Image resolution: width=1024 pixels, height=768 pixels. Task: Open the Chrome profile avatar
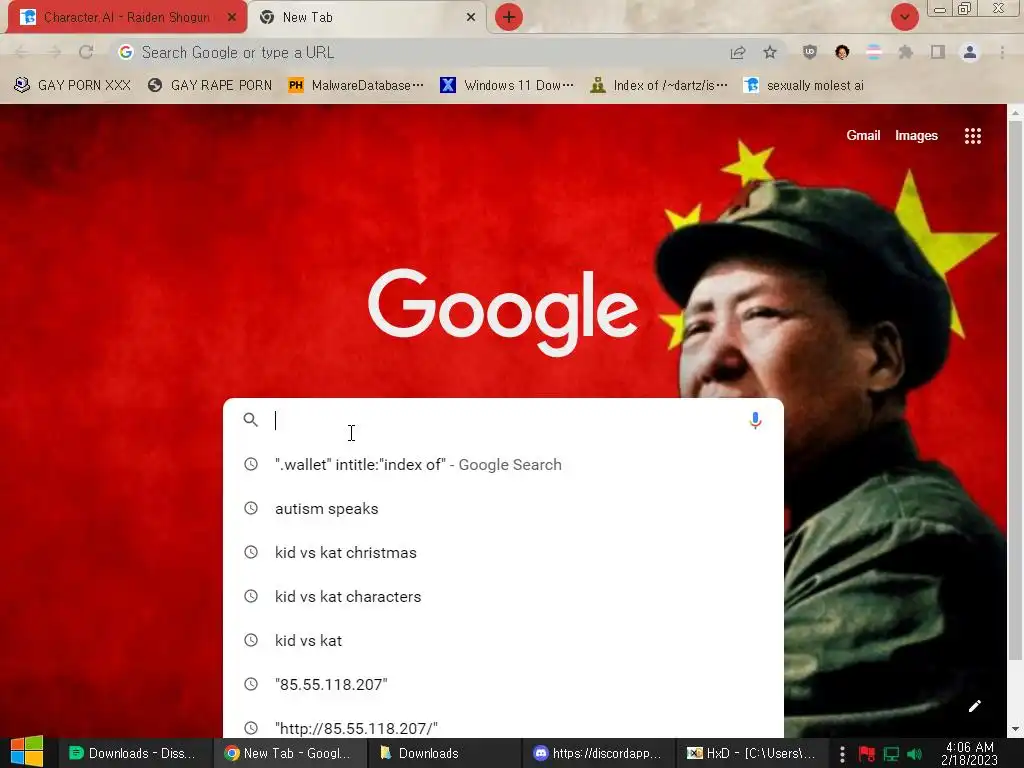(970, 52)
